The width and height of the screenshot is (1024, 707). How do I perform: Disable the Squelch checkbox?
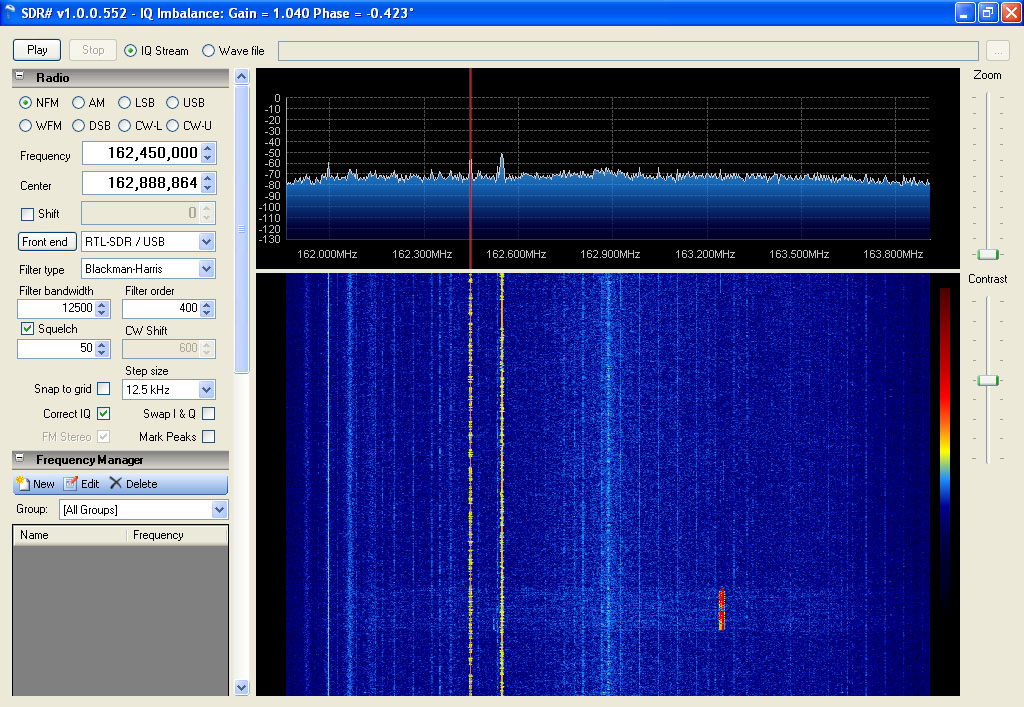point(27,329)
